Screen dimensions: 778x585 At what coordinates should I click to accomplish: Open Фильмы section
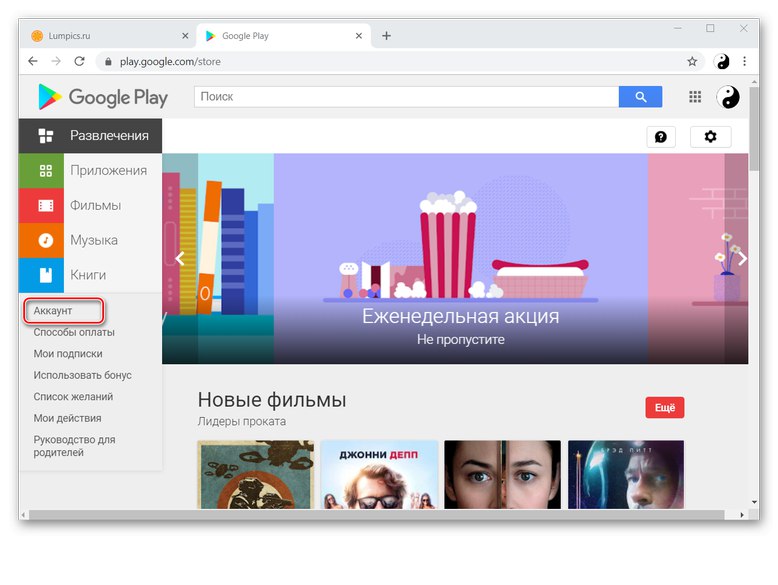click(x=90, y=205)
